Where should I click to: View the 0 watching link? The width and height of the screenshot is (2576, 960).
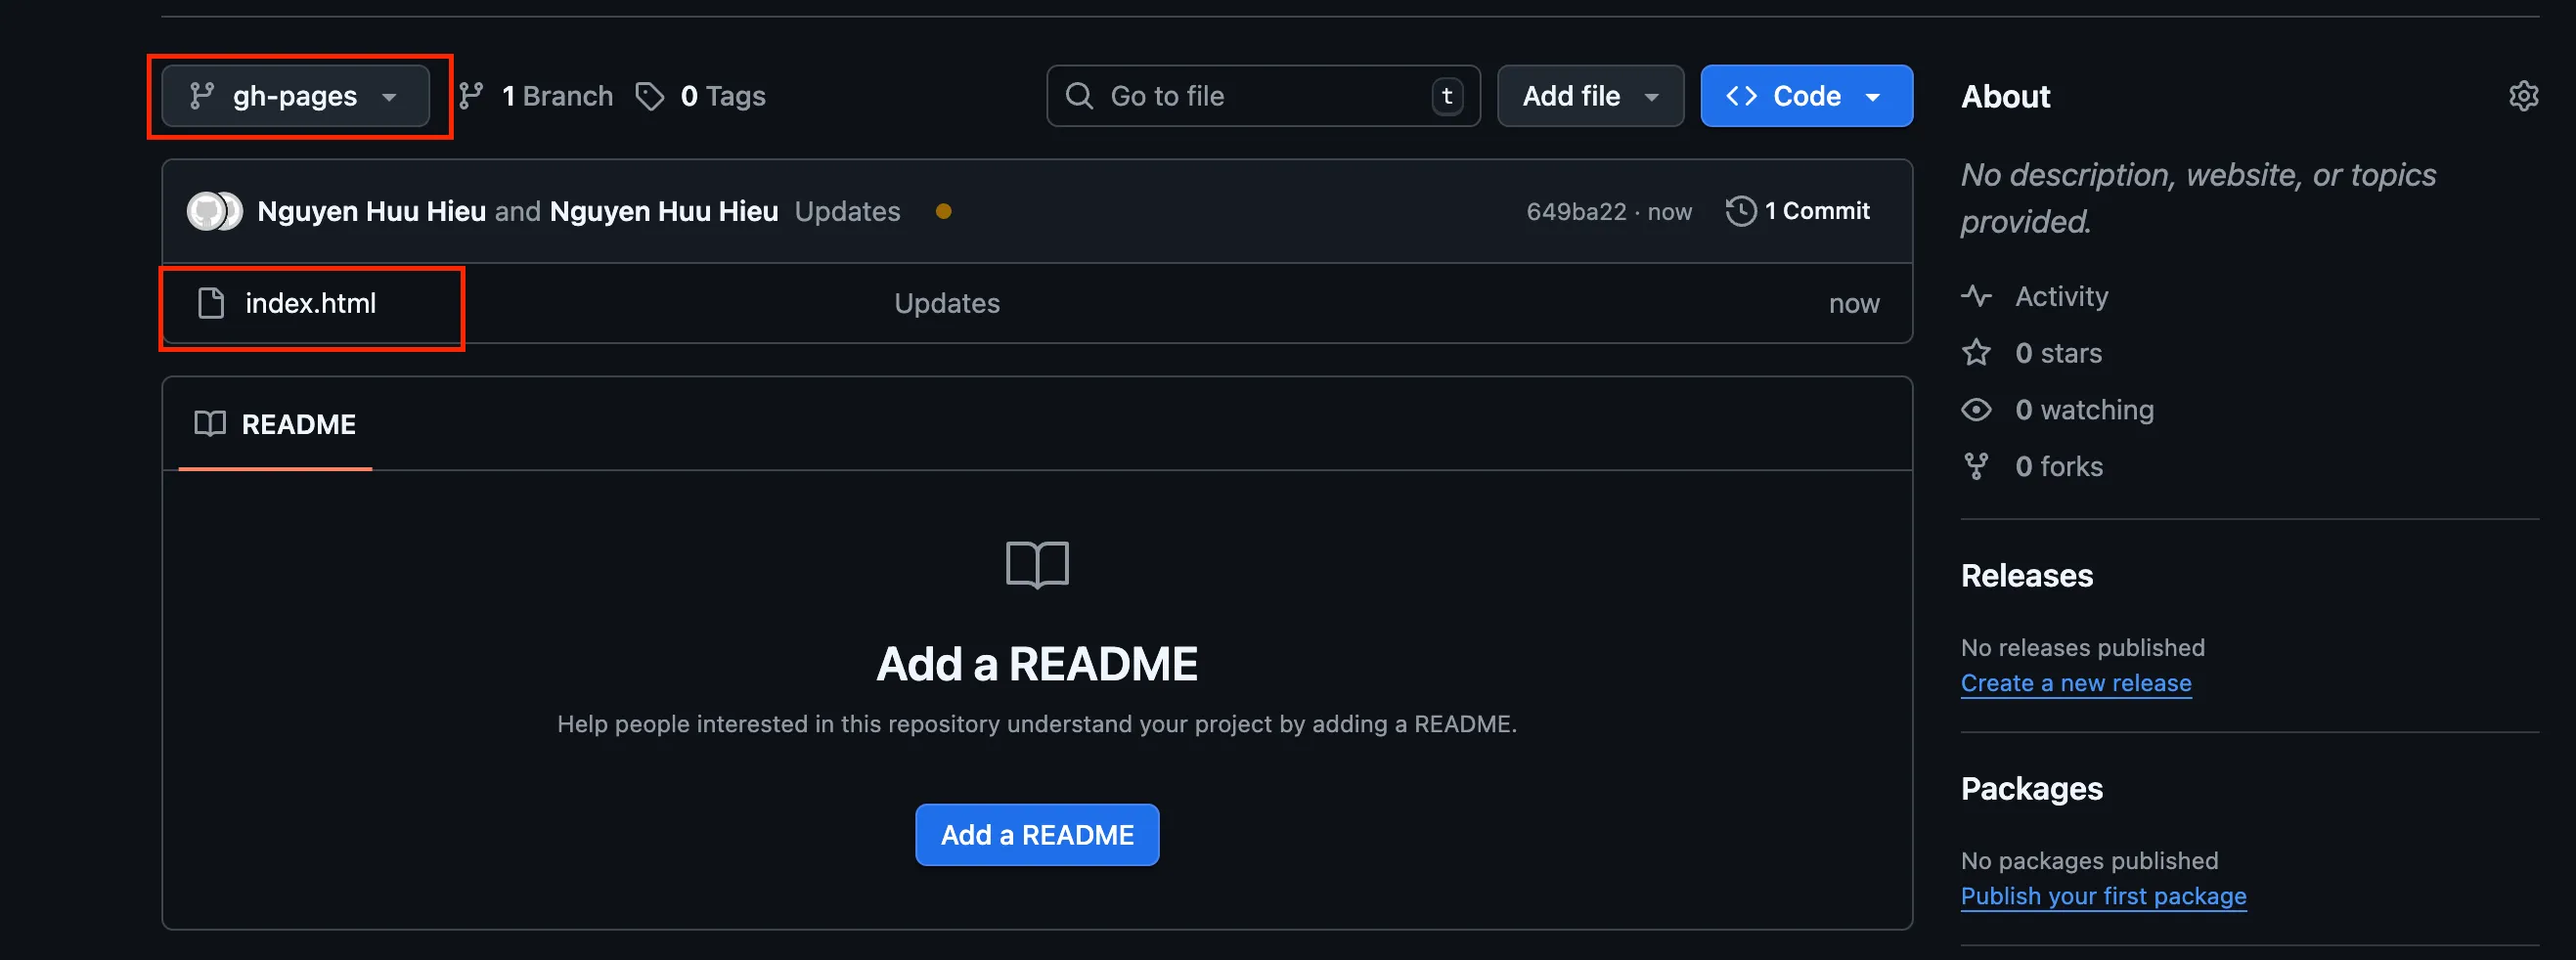pyautogui.click(x=2084, y=410)
